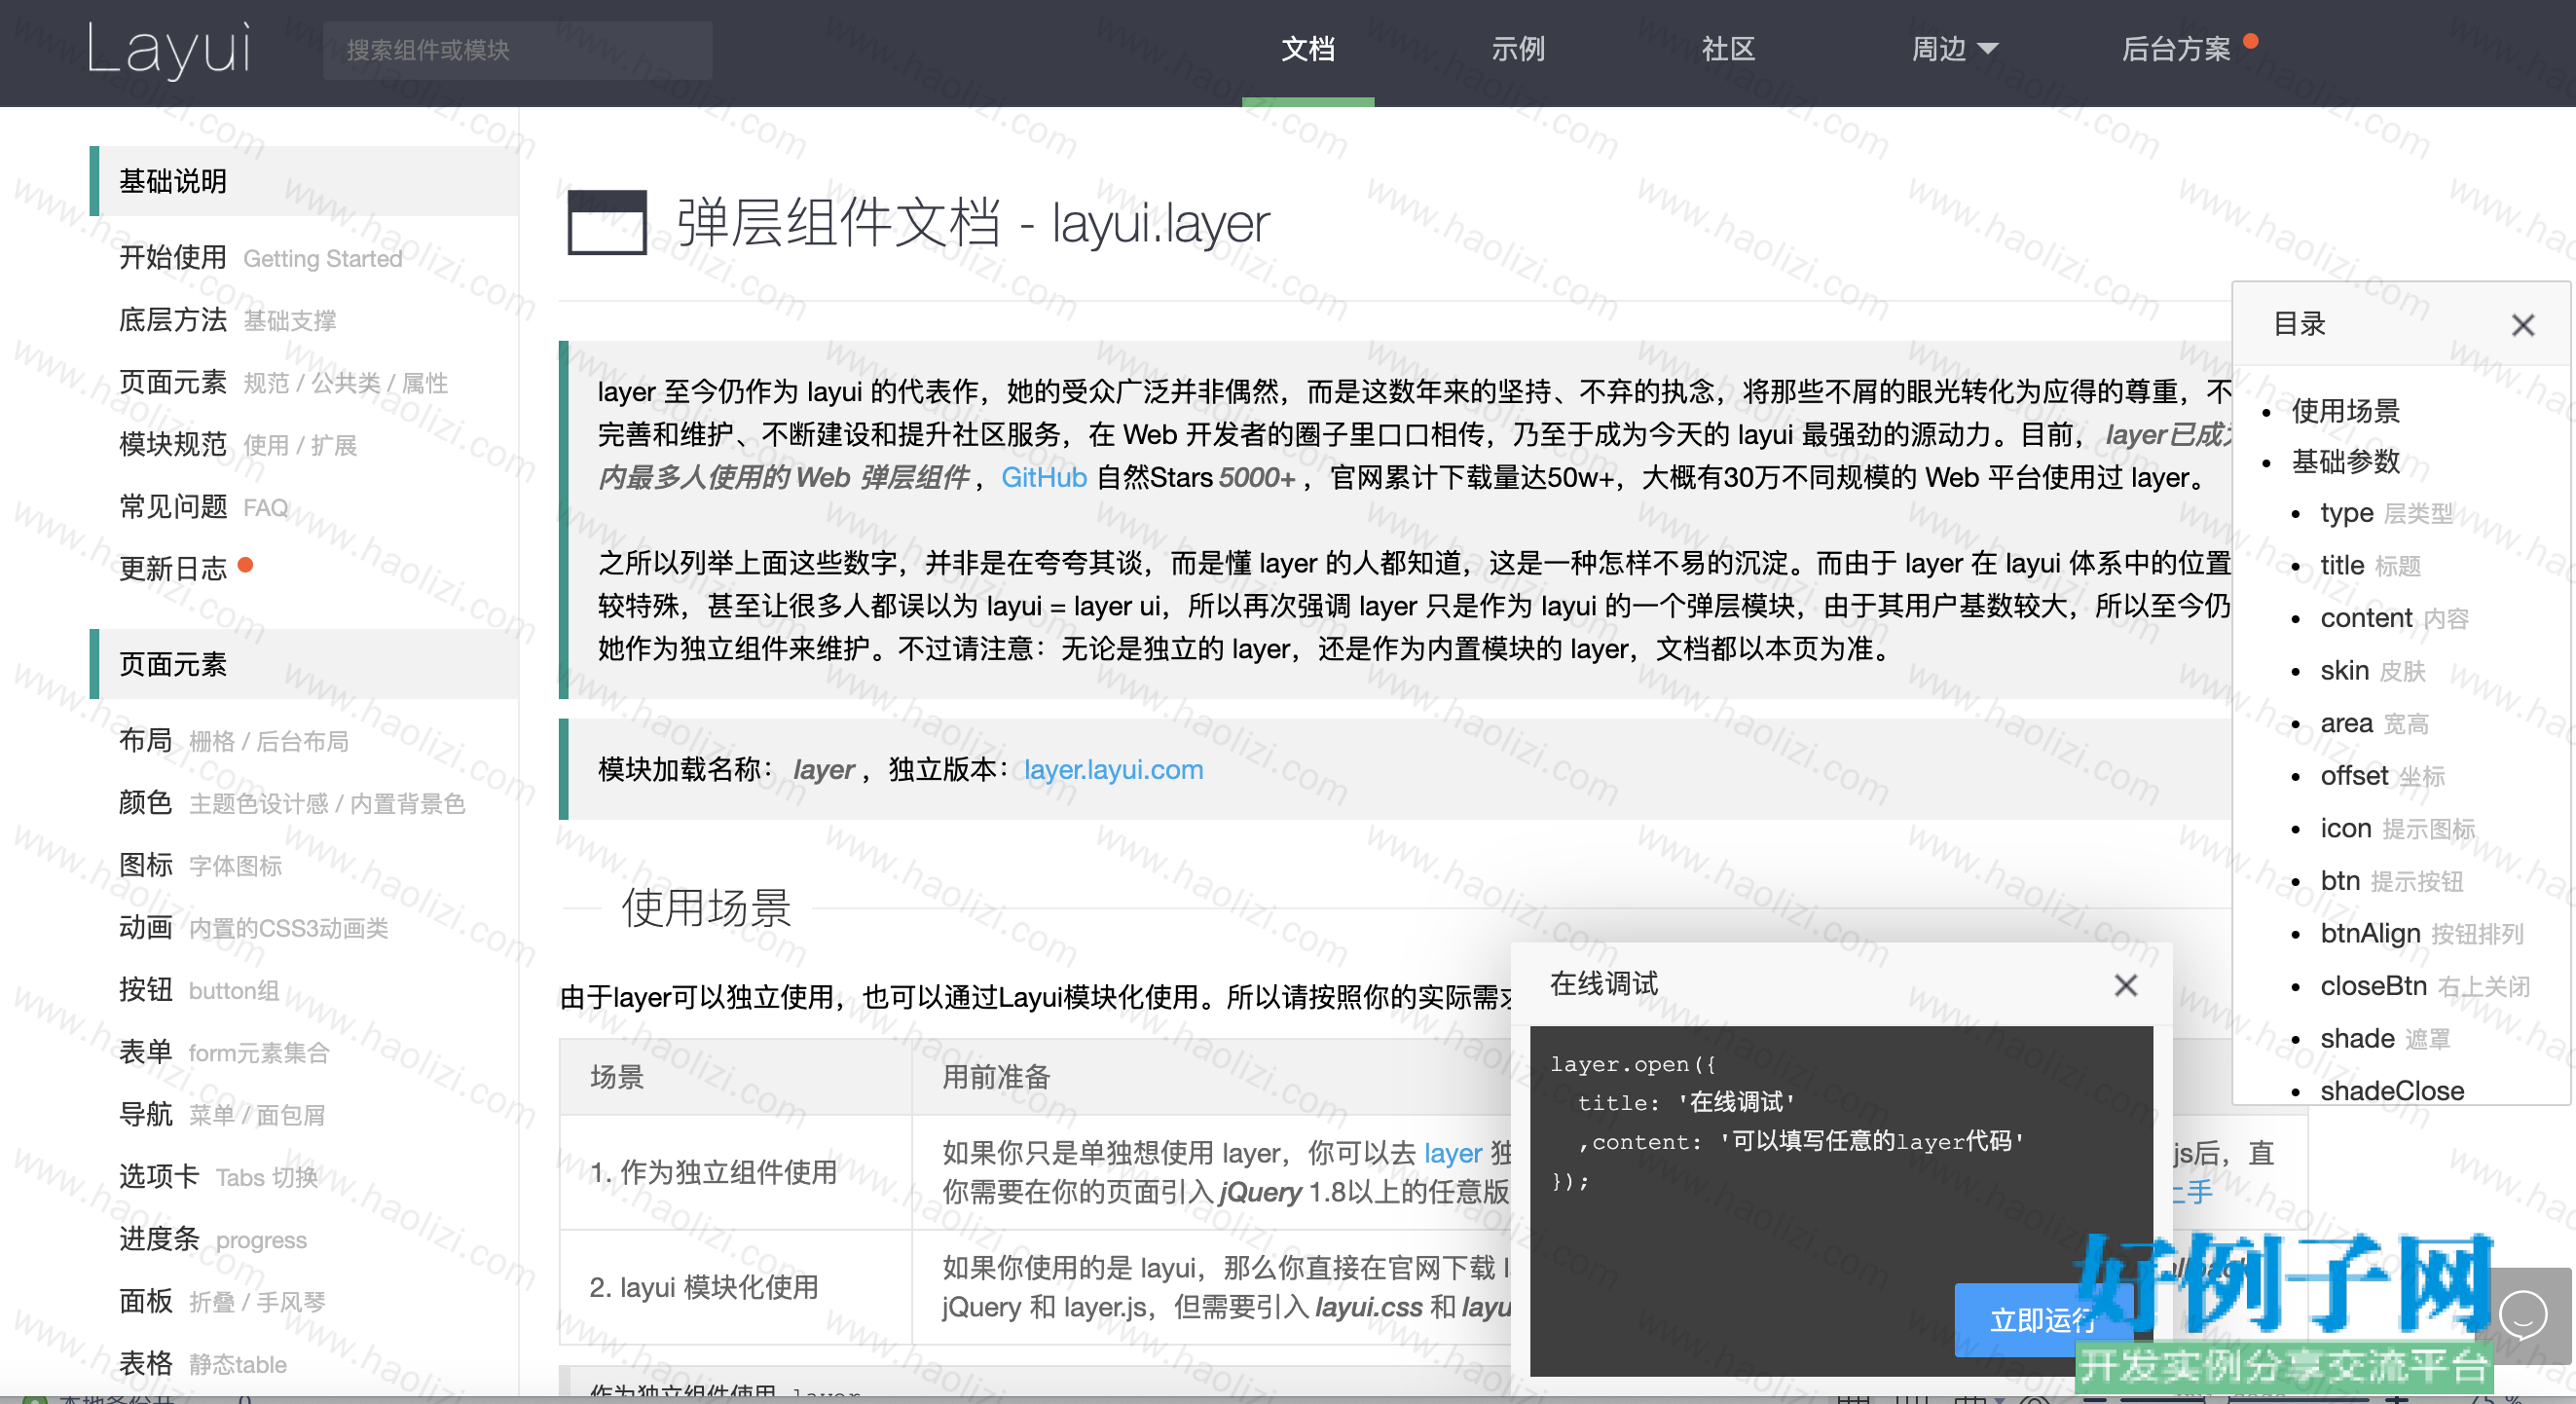This screenshot has height=1404, width=2576.
Task: Open 模块规范 in the sidebar
Action: click(x=238, y=444)
